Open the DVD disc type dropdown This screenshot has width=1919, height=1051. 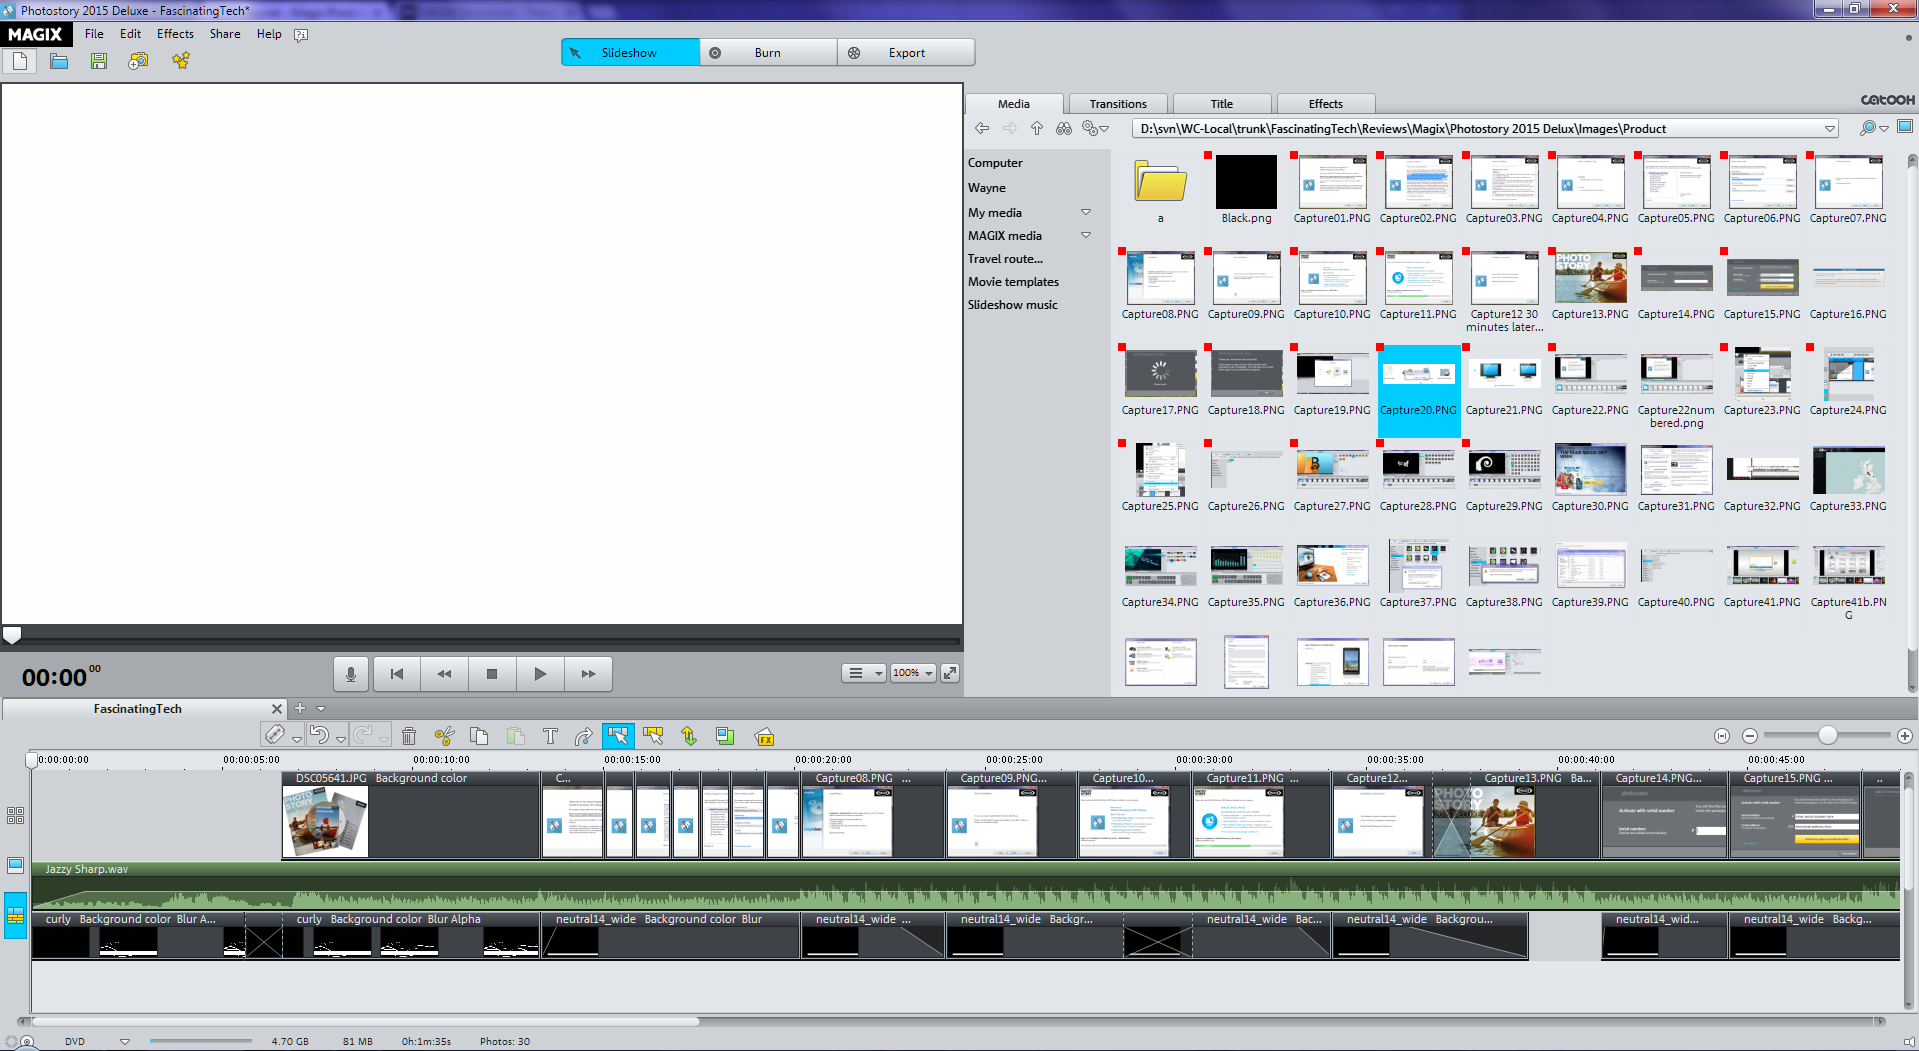125,1041
